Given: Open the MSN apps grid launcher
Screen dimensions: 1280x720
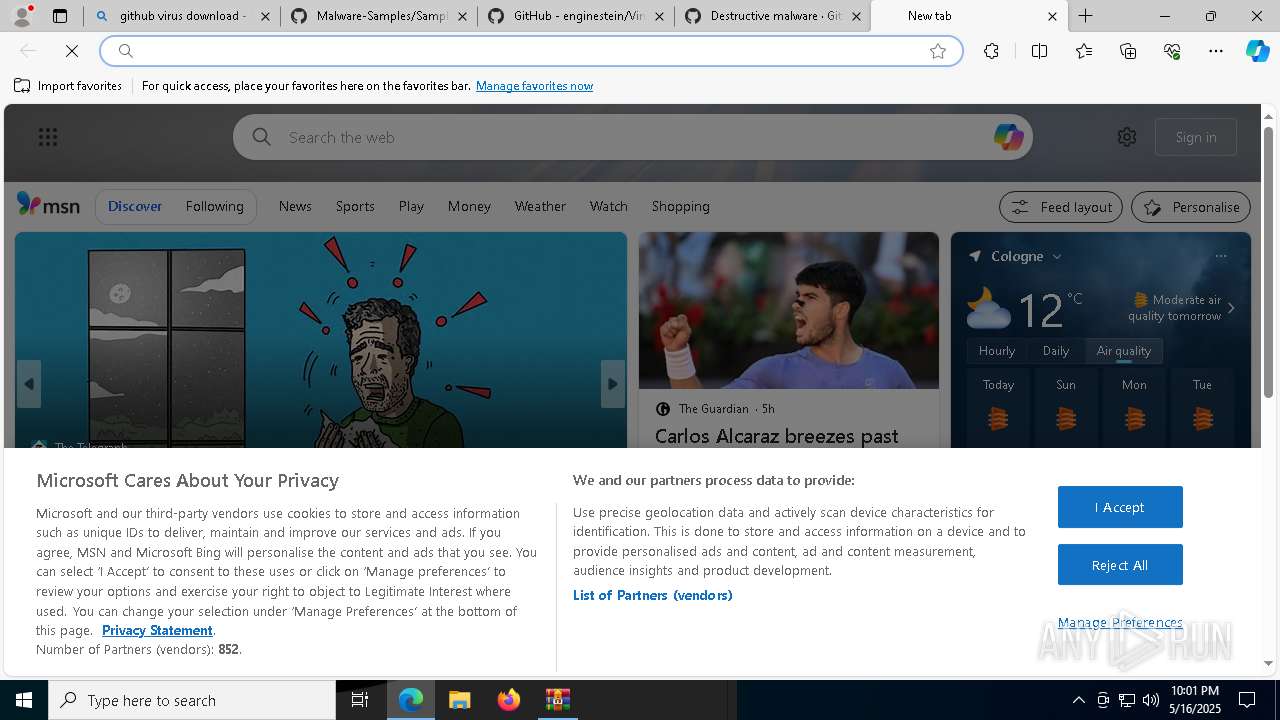Looking at the screenshot, I should (x=47, y=137).
